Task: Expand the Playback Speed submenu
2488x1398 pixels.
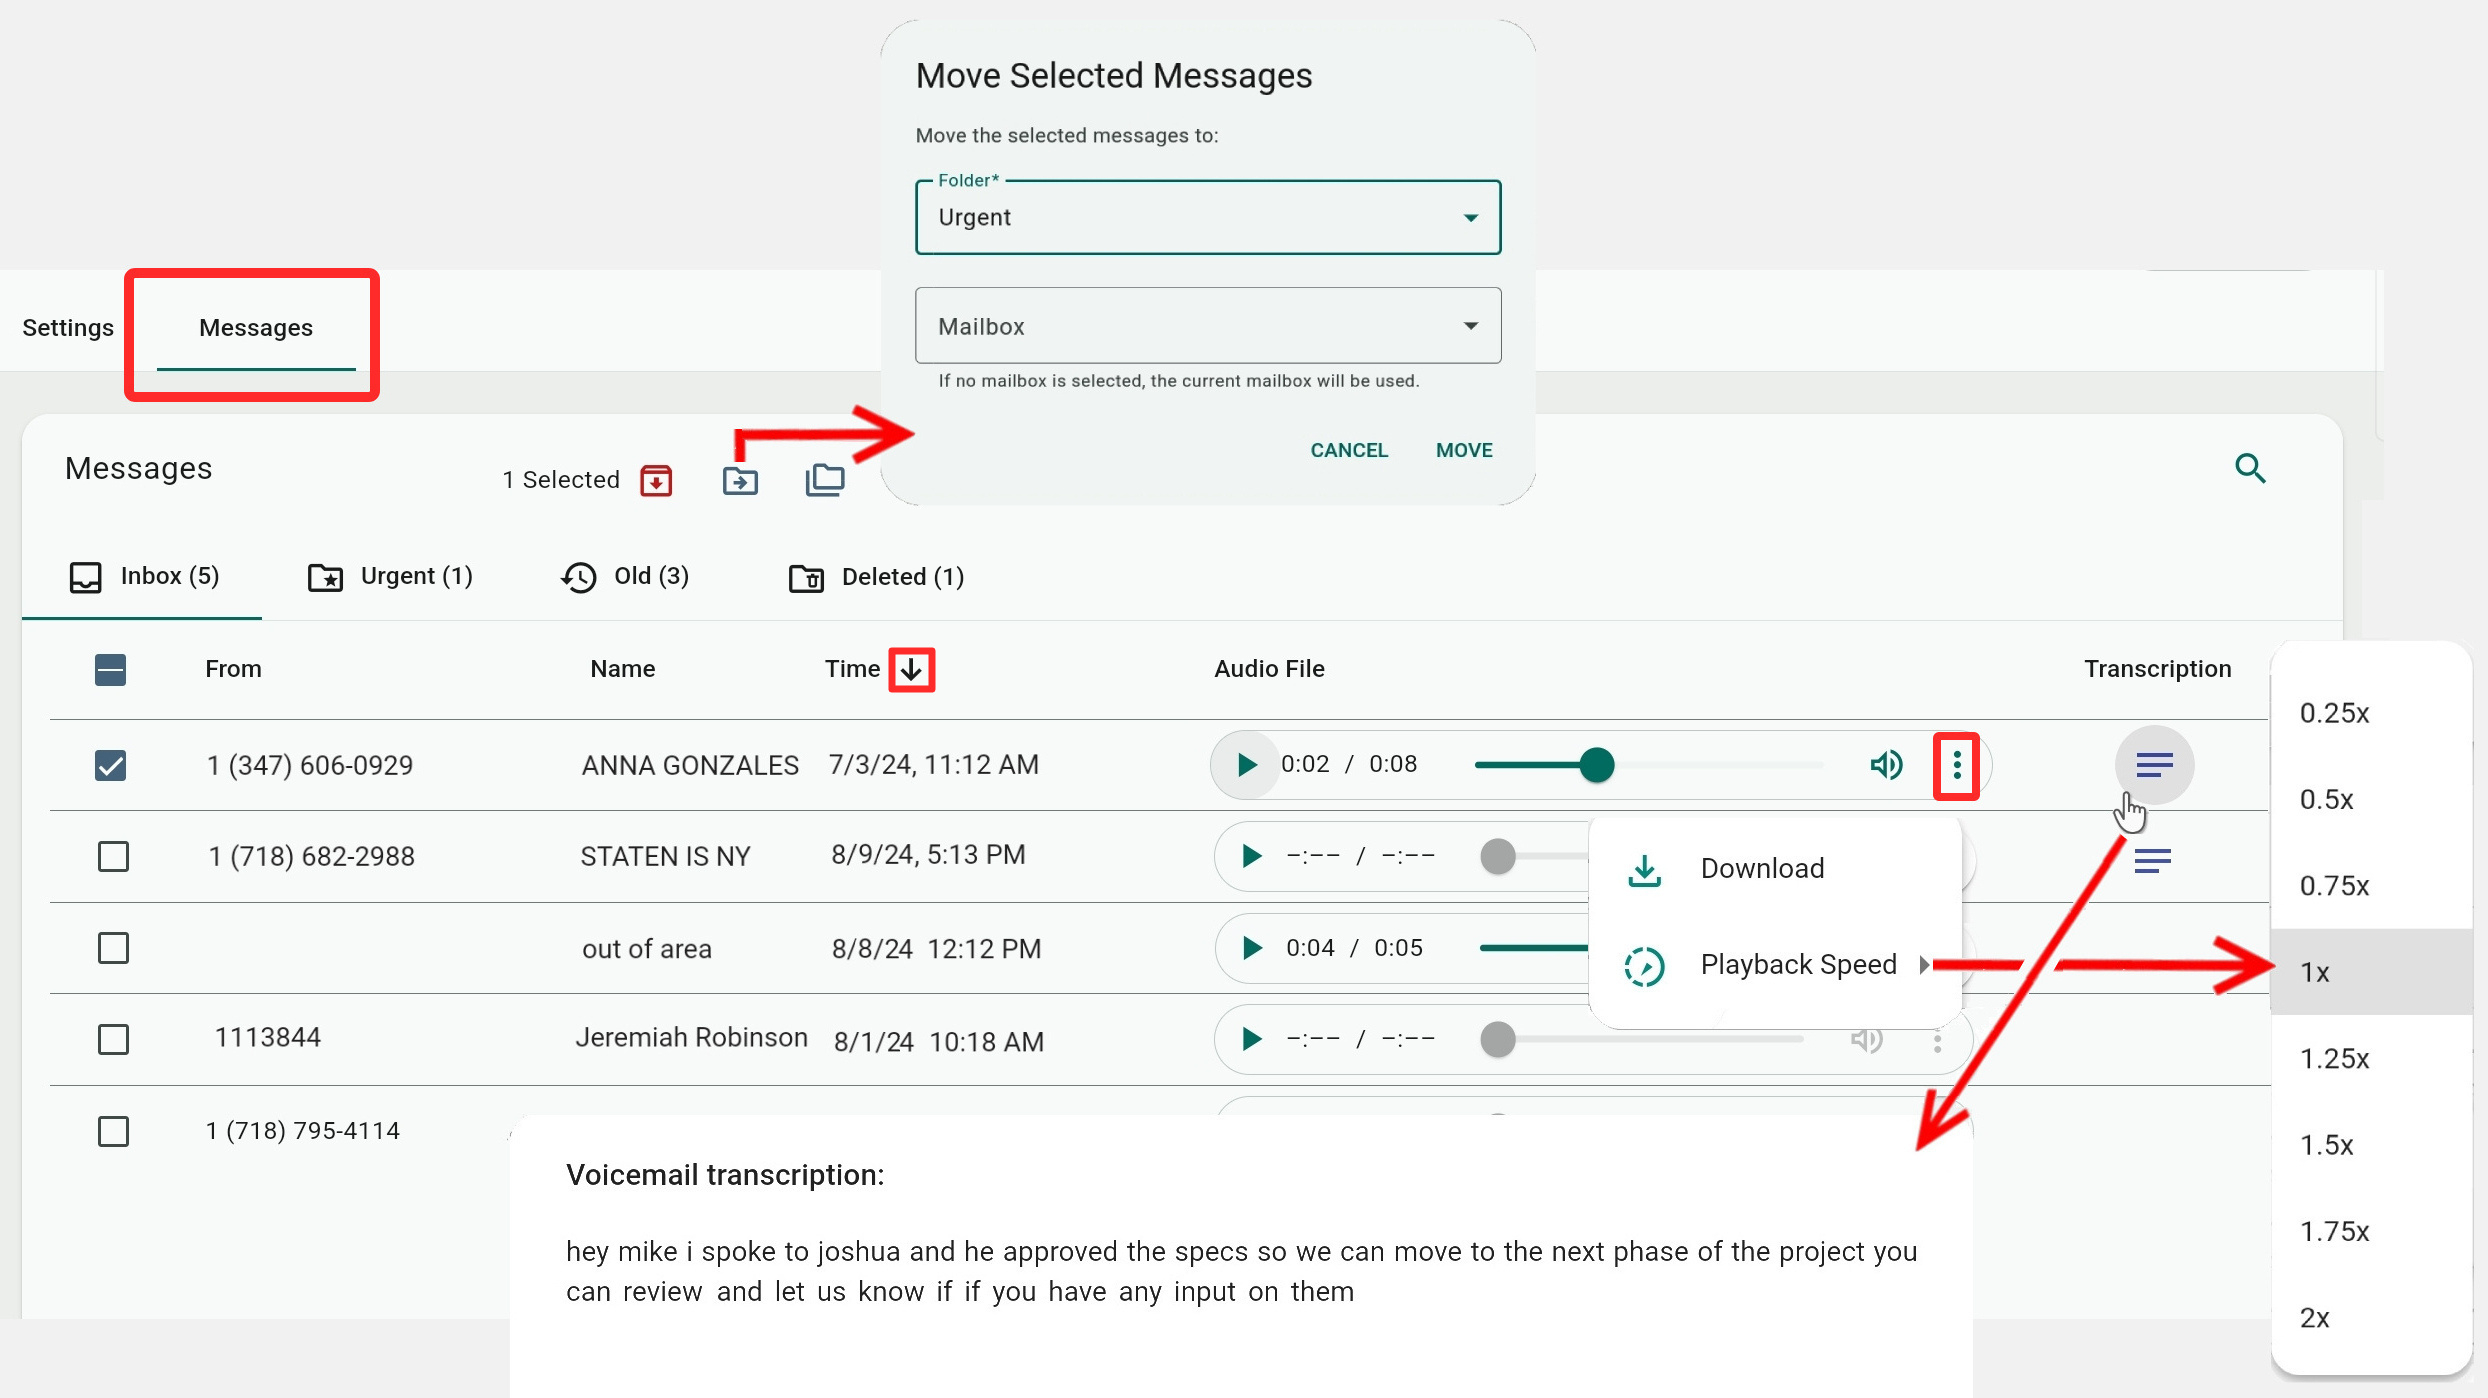Action: 1797,965
